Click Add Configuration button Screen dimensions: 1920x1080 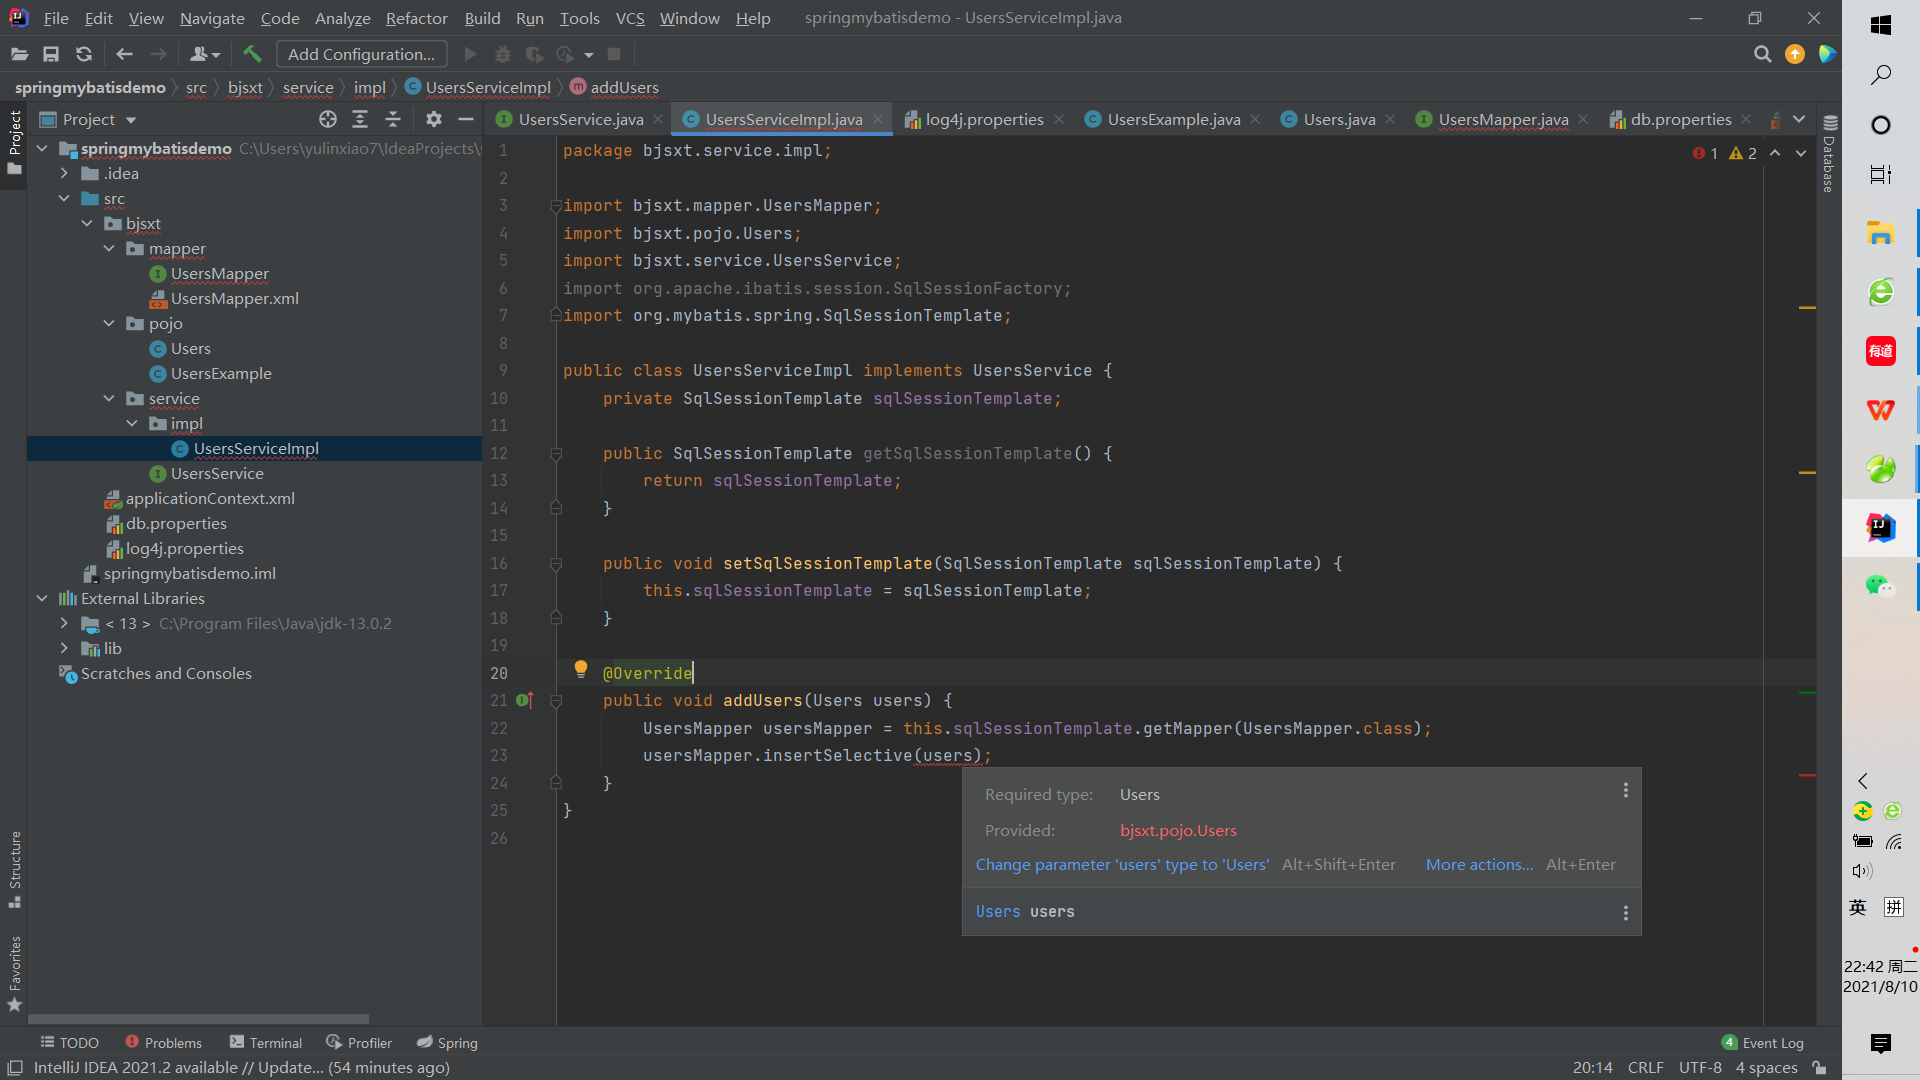(361, 54)
